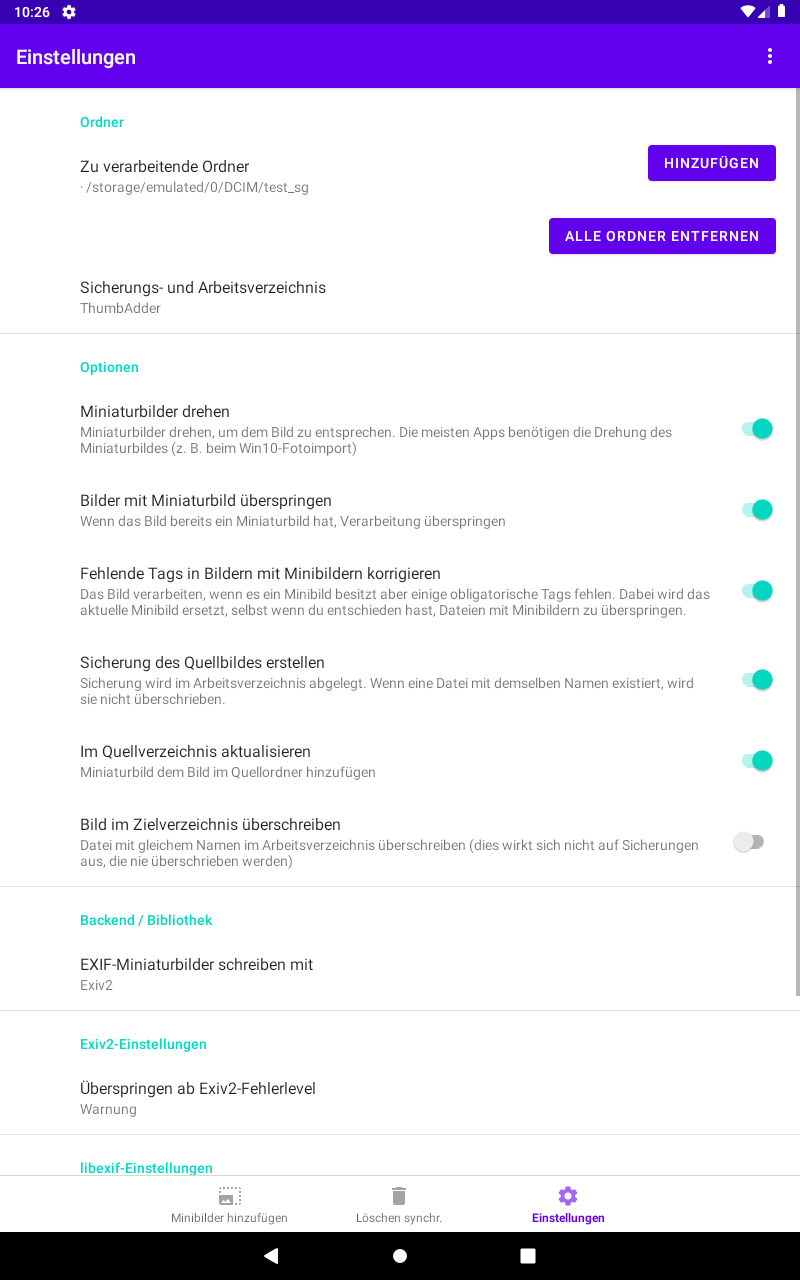Tap the Löschen synchr. trash icon
Image resolution: width=800 pixels, height=1280 pixels.
coord(399,1196)
